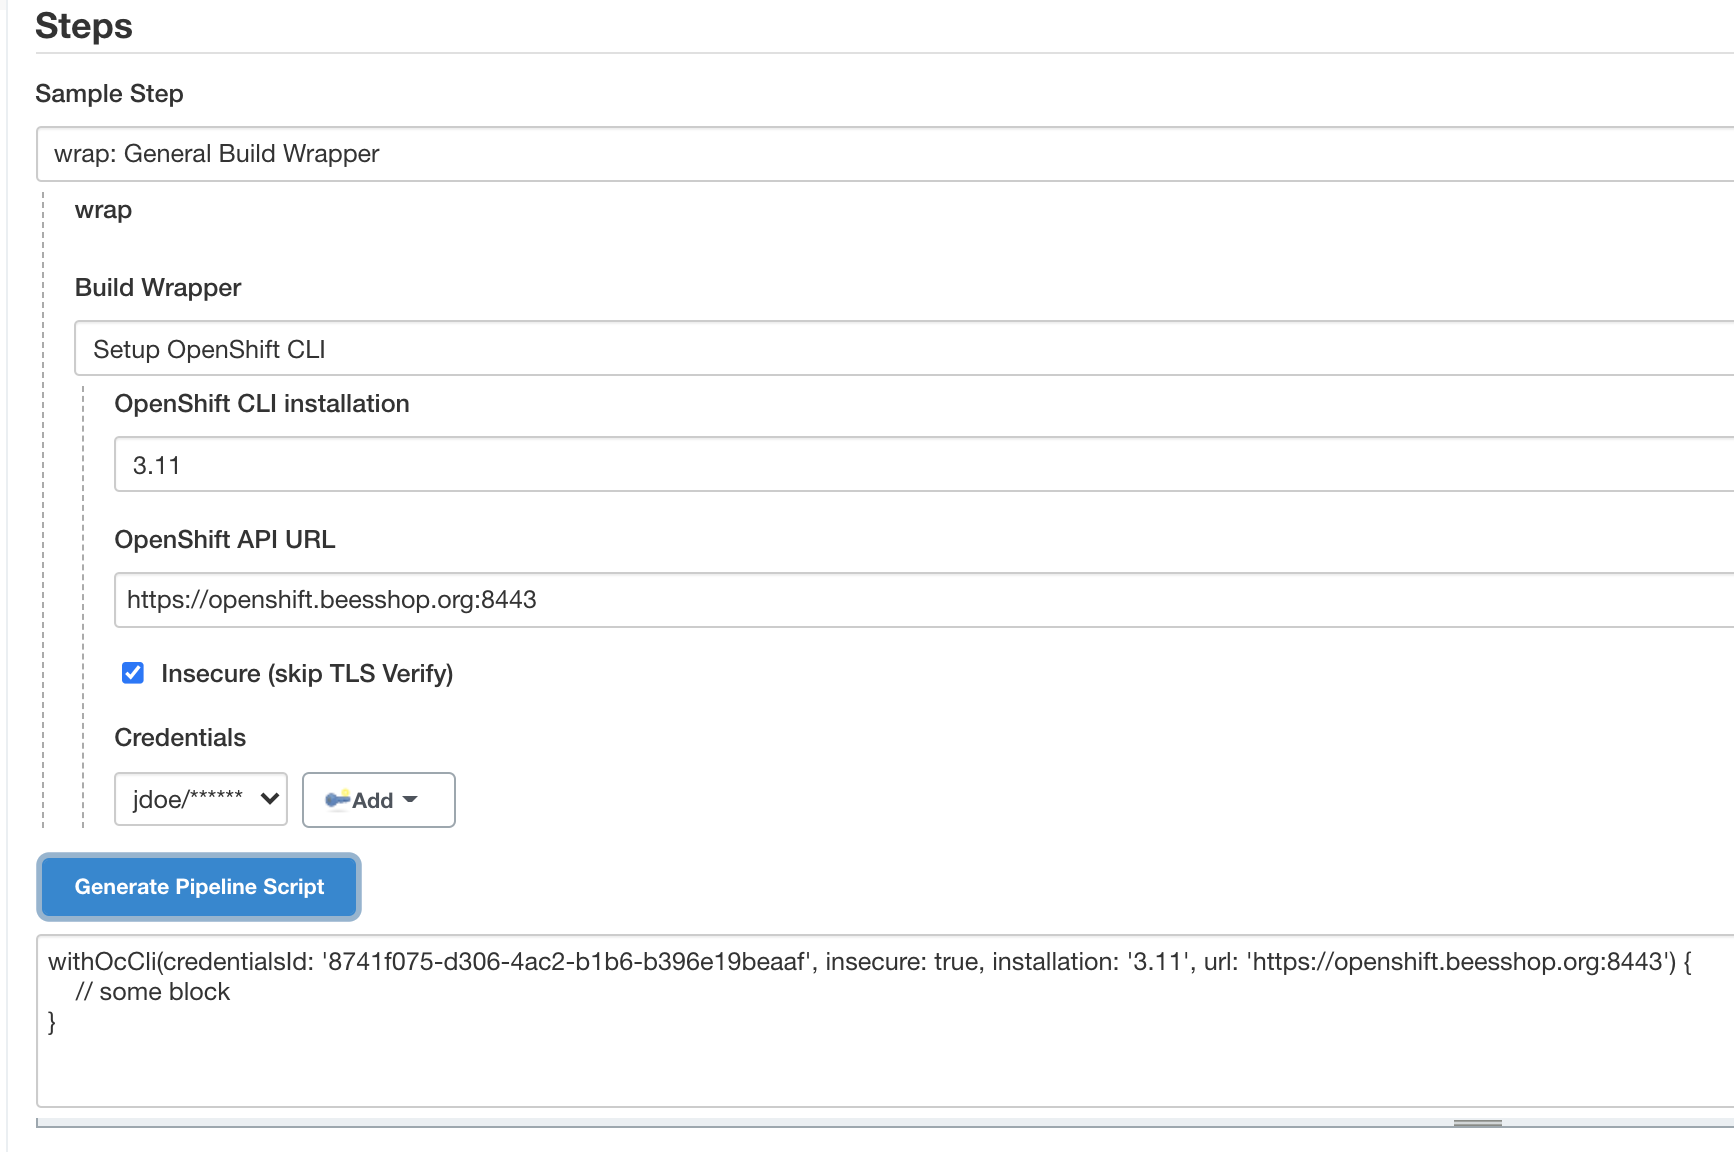This screenshot has width=1734, height=1152.
Task: Click the OpenShift API URL input field
Action: (924, 600)
